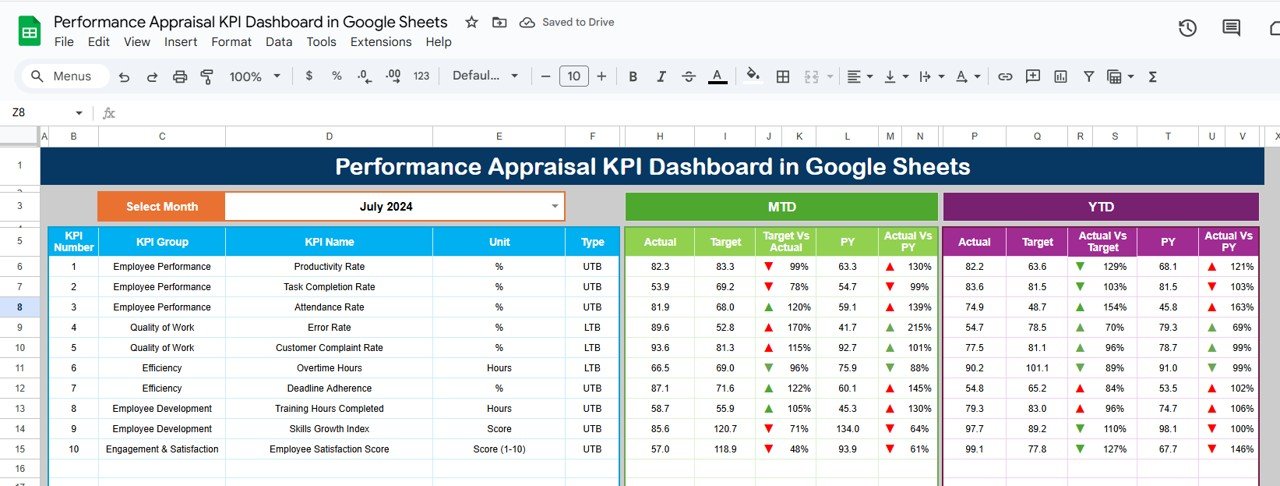Increase font size with plus
This screenshot has width=1280, height=486.
[x=602, y=76]
